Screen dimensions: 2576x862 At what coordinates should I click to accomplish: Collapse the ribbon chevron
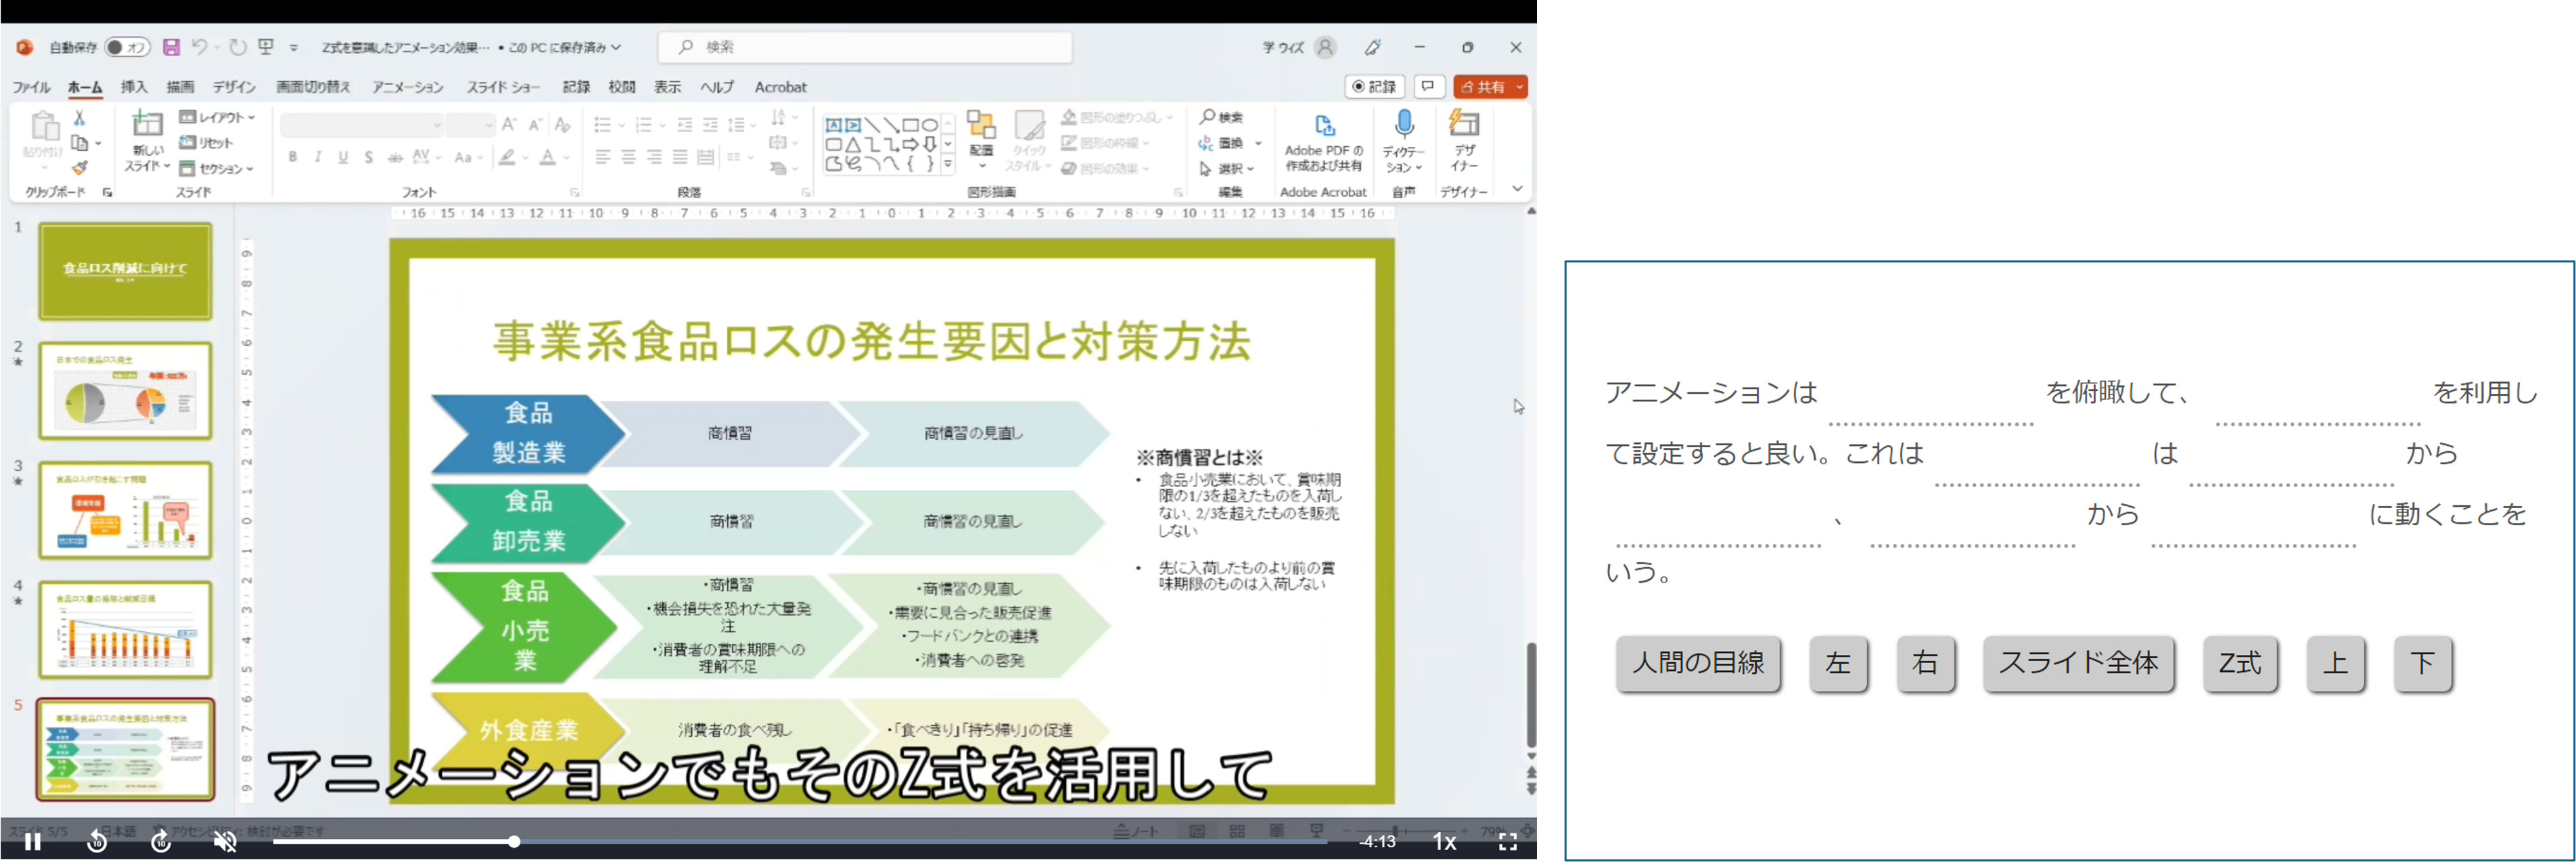tap(1517, 189)
